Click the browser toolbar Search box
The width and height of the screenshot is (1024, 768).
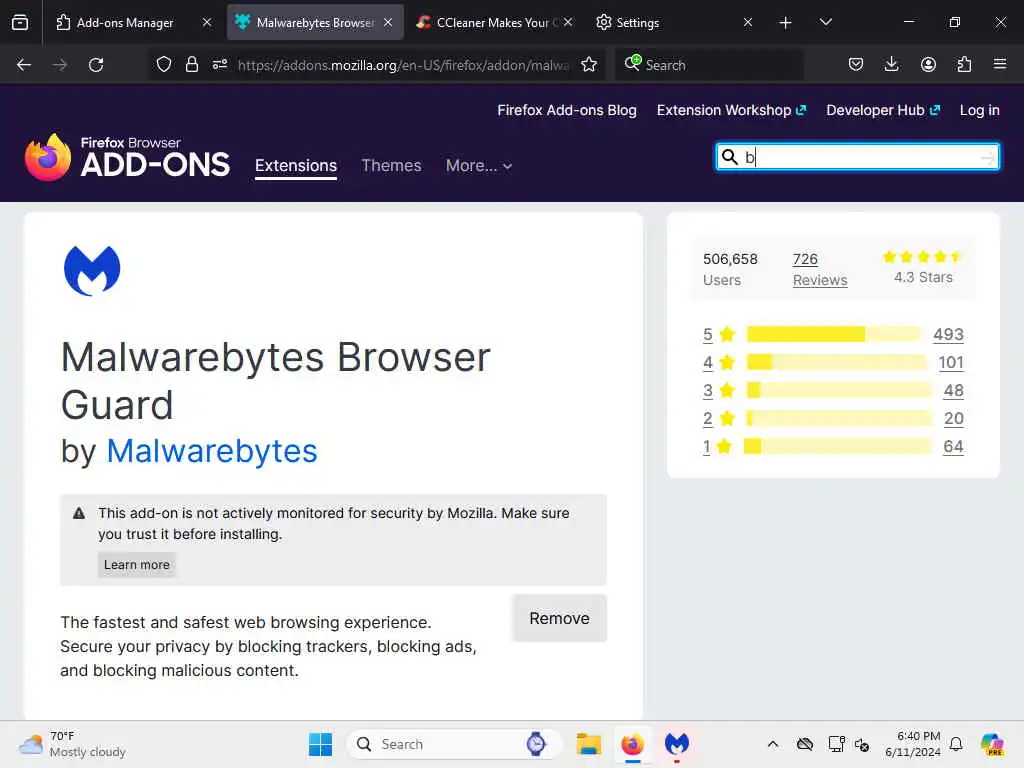point(709,65)
